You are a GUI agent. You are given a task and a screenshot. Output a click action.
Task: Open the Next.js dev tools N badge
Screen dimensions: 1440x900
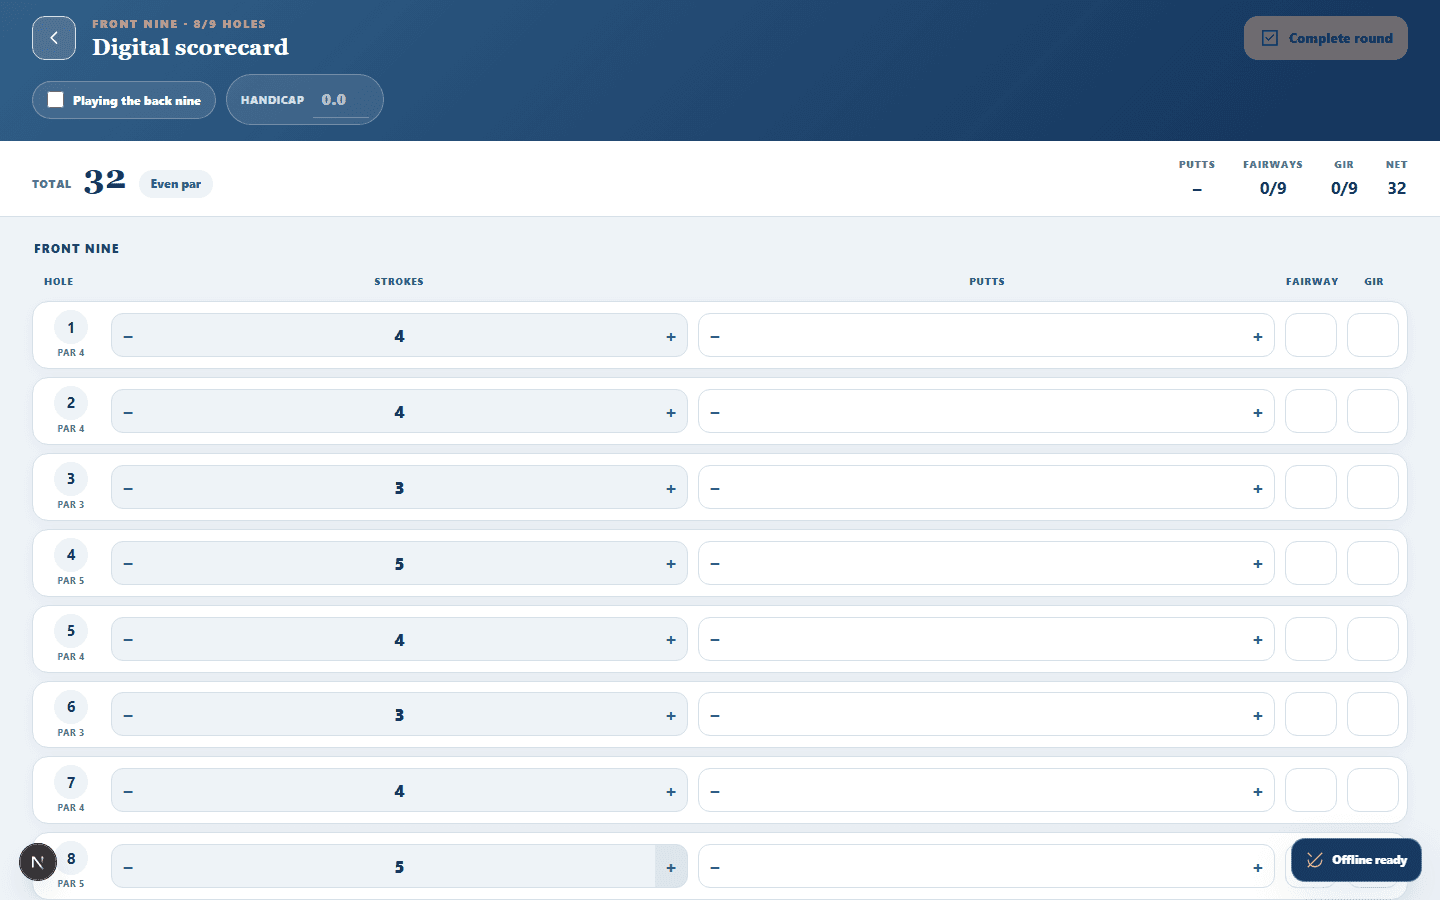[x=38, y=862]
